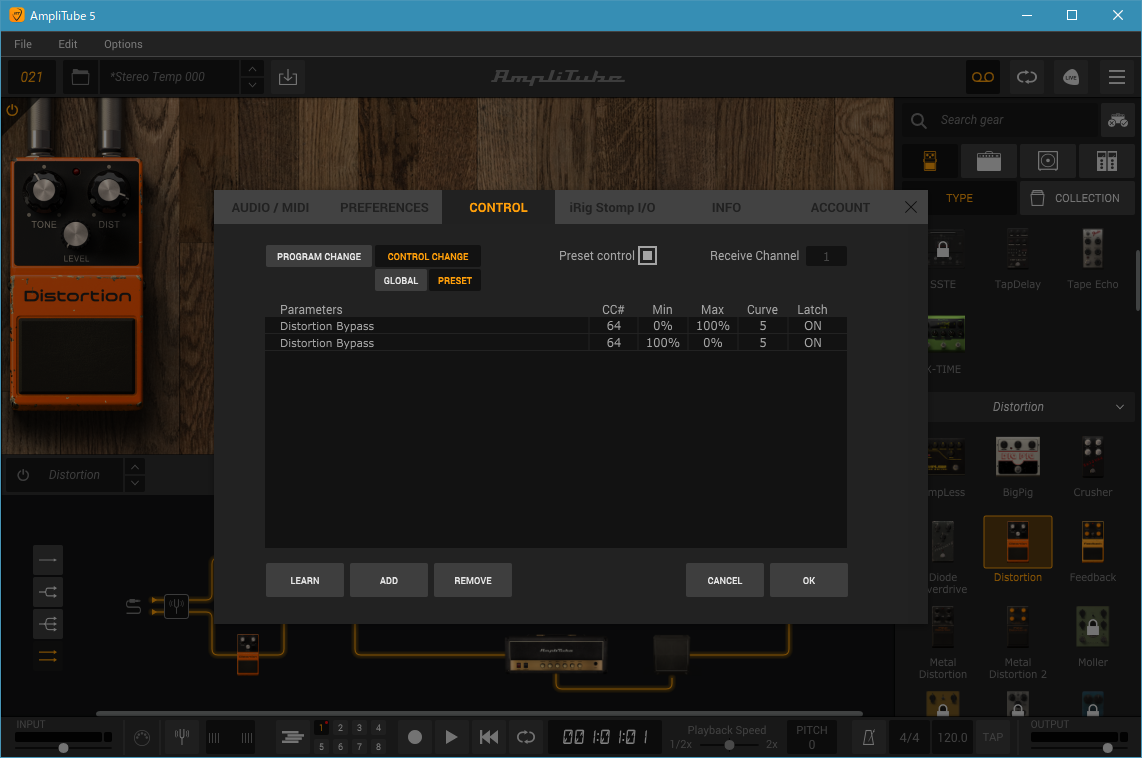Click the tuner icon in bottom bar
This screenshot has height=758, width=1142.
click(182, 738)
